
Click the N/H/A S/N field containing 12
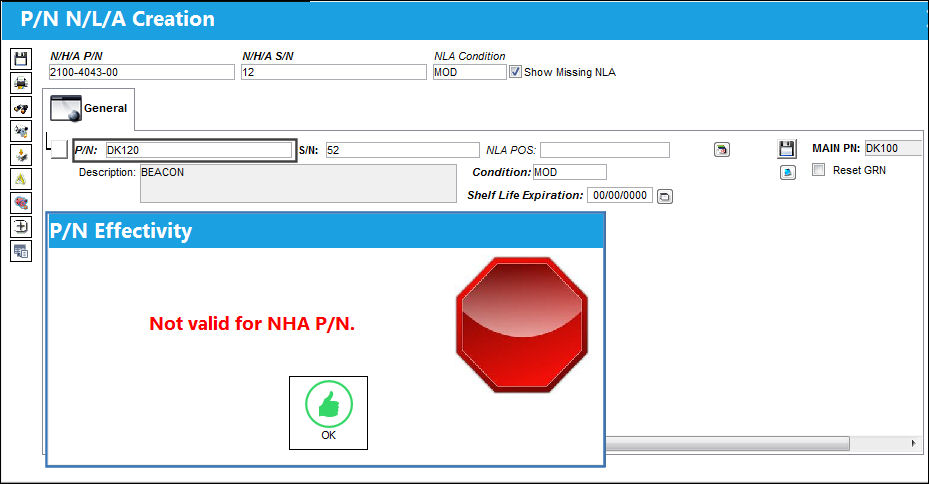coord(334,72)
